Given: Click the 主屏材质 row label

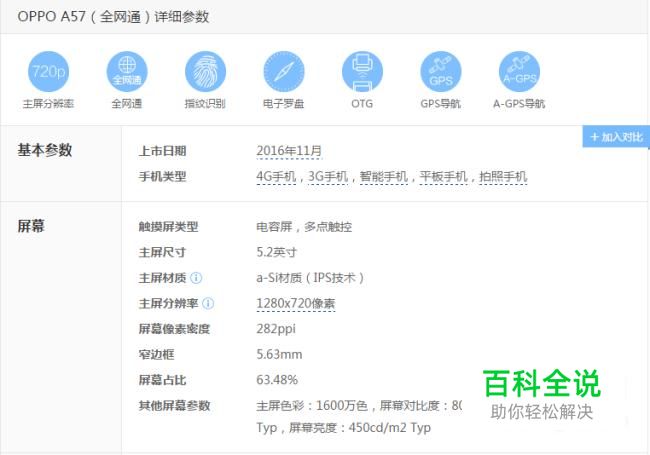Looking at the screenshot, I should click(x=162, y=278).
